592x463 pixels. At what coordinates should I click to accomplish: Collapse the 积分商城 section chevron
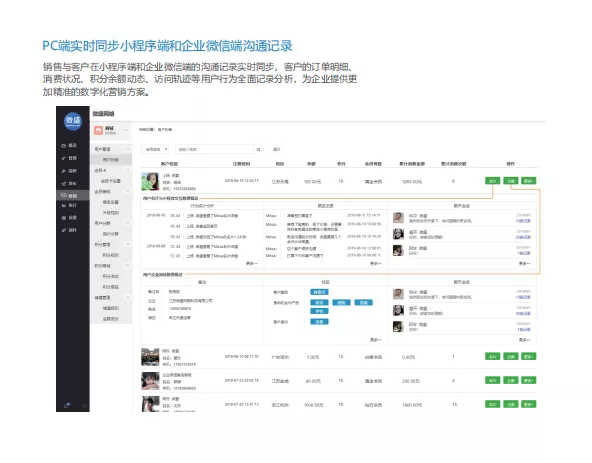pyautogui.click(x=128, y=266)
